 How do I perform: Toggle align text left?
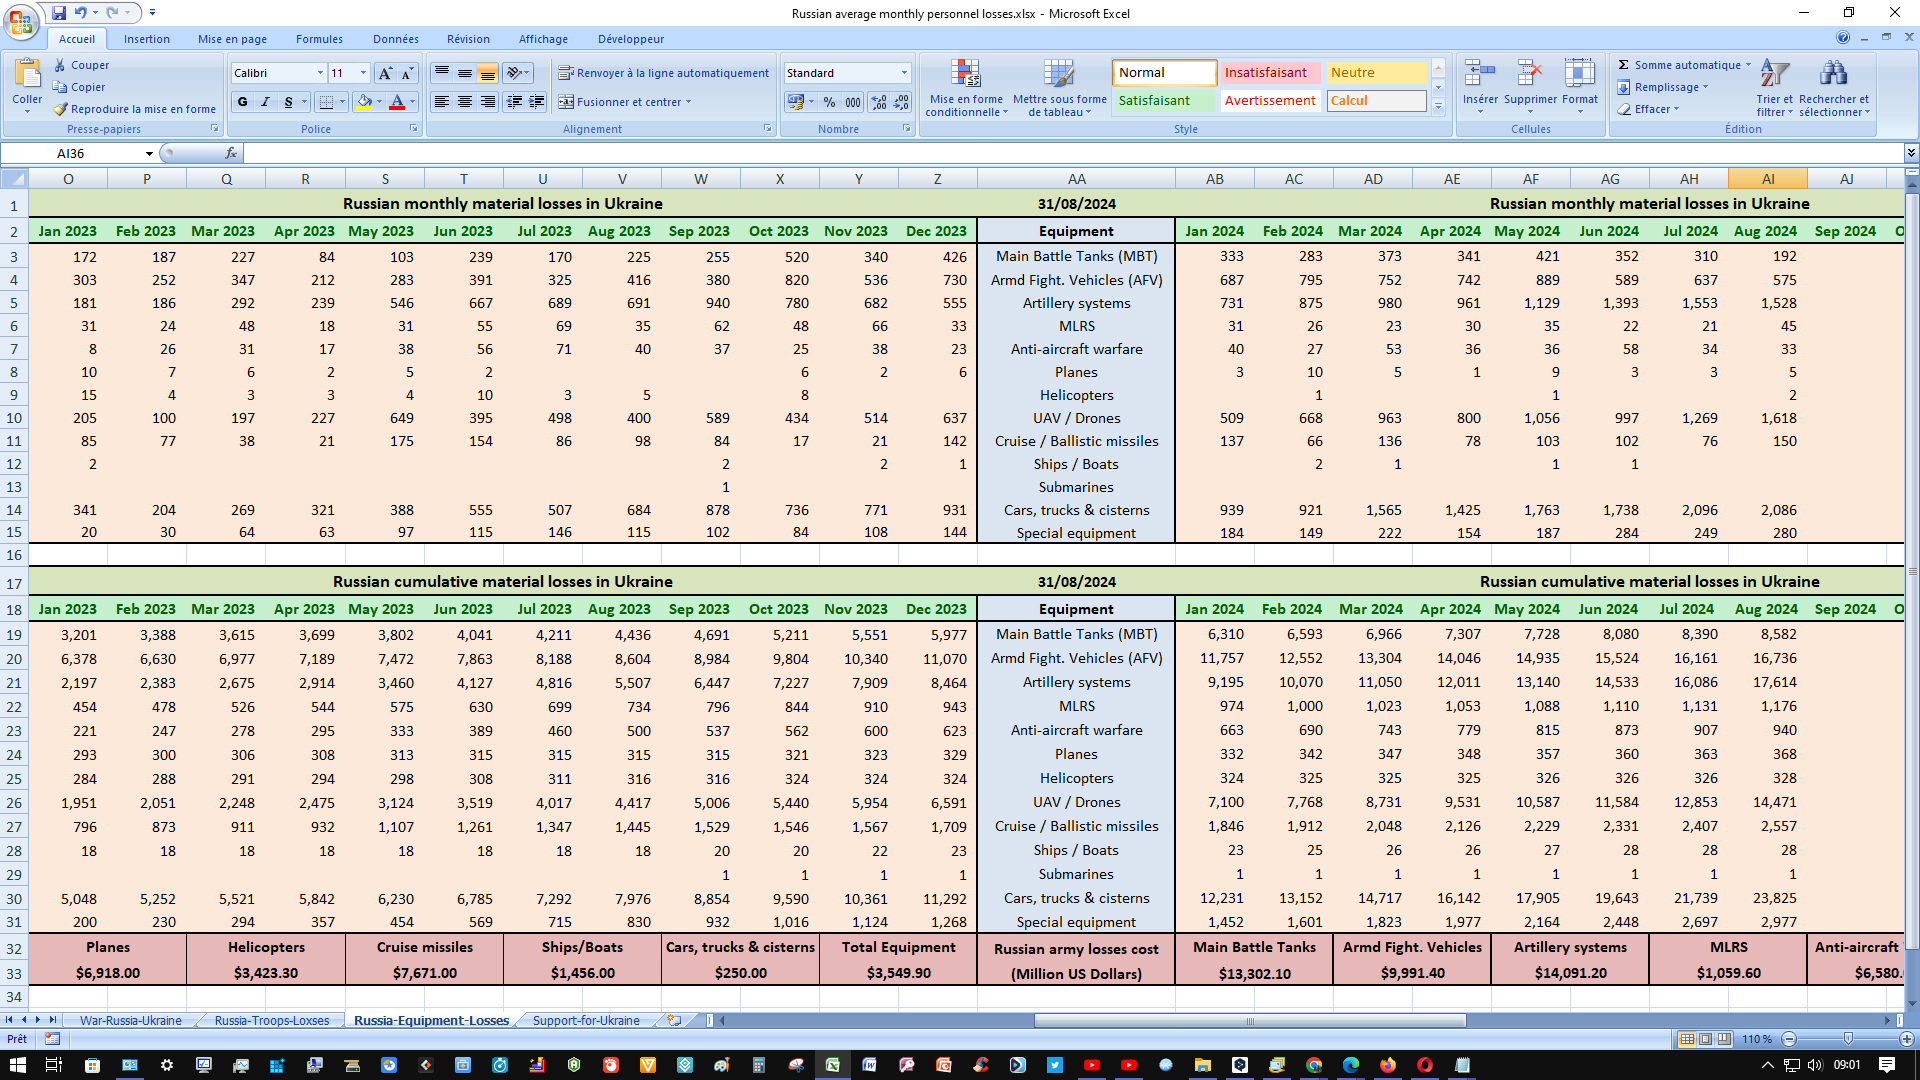coord(441,102)
